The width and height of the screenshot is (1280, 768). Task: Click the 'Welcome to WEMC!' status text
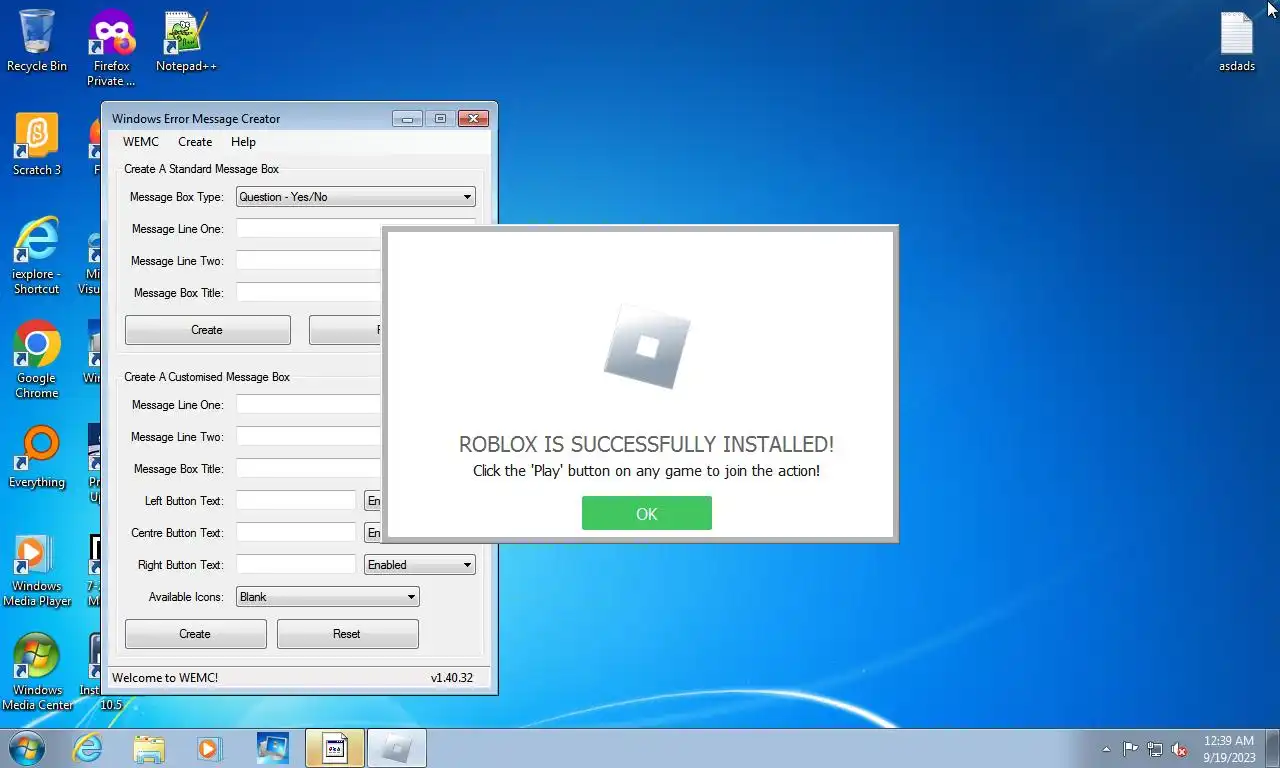click(x=165, y=678)
